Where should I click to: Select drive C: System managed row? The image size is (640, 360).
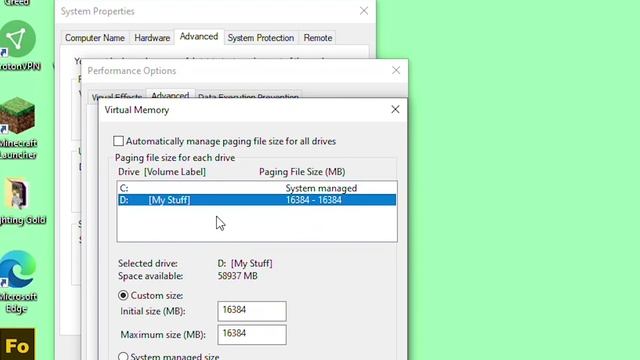click(x=257, y=188)
